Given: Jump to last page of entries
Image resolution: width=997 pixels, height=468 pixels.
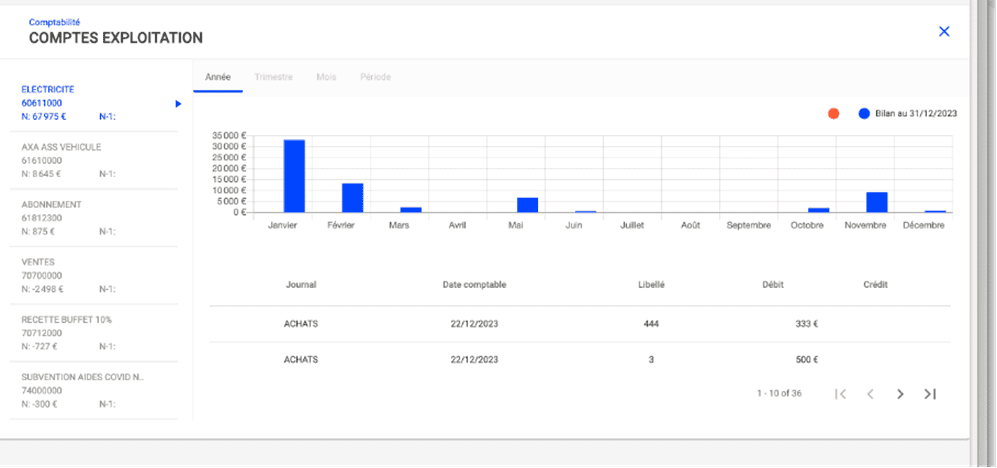Looking at the screenshot, I should 930,394.
